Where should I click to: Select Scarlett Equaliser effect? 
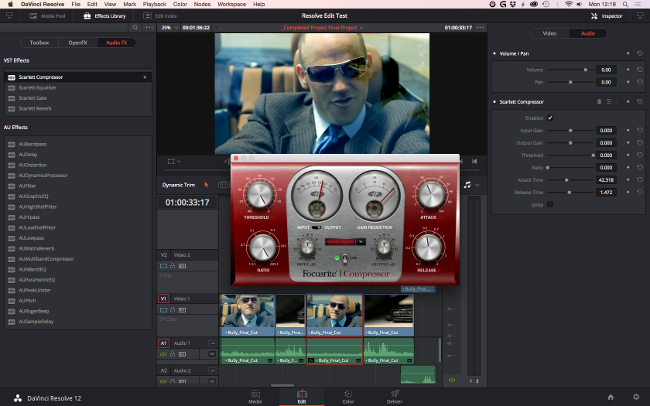coord(78,88)
